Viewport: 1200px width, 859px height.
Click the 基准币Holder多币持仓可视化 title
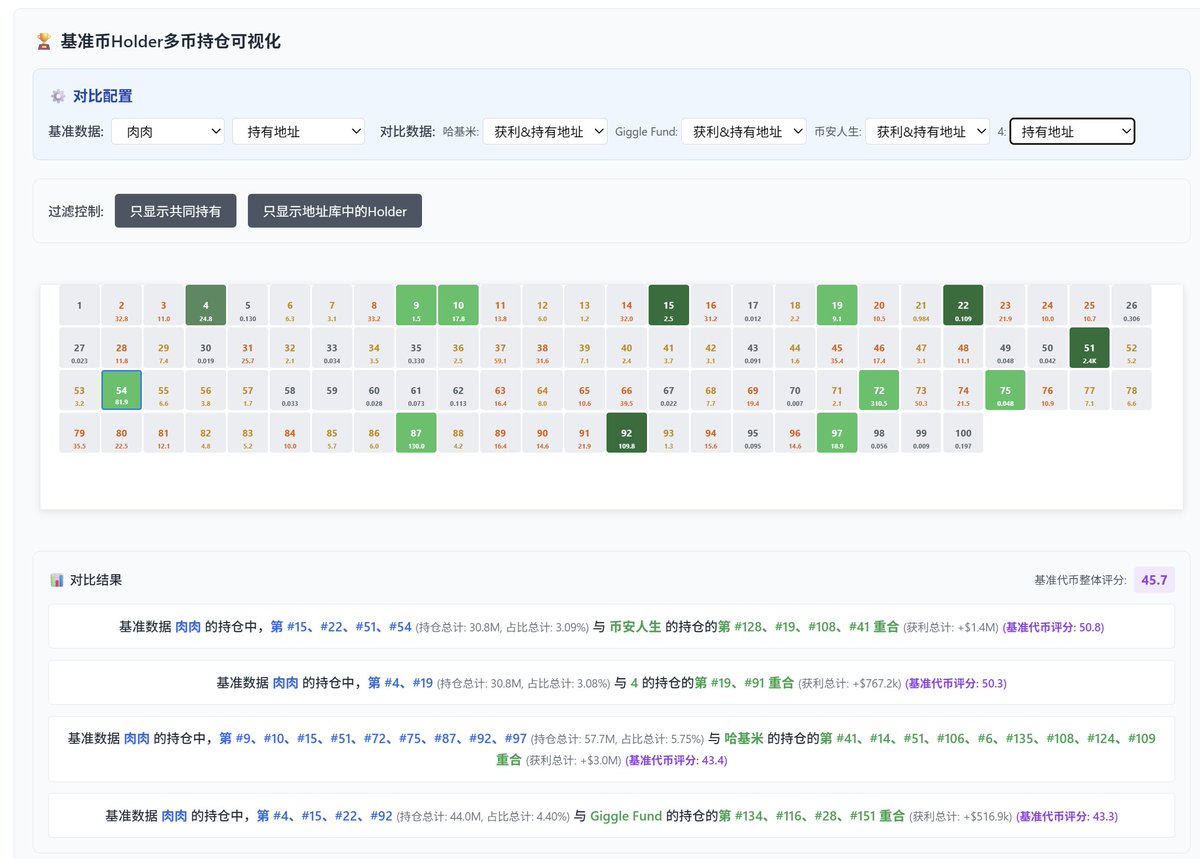coord(171,41)
